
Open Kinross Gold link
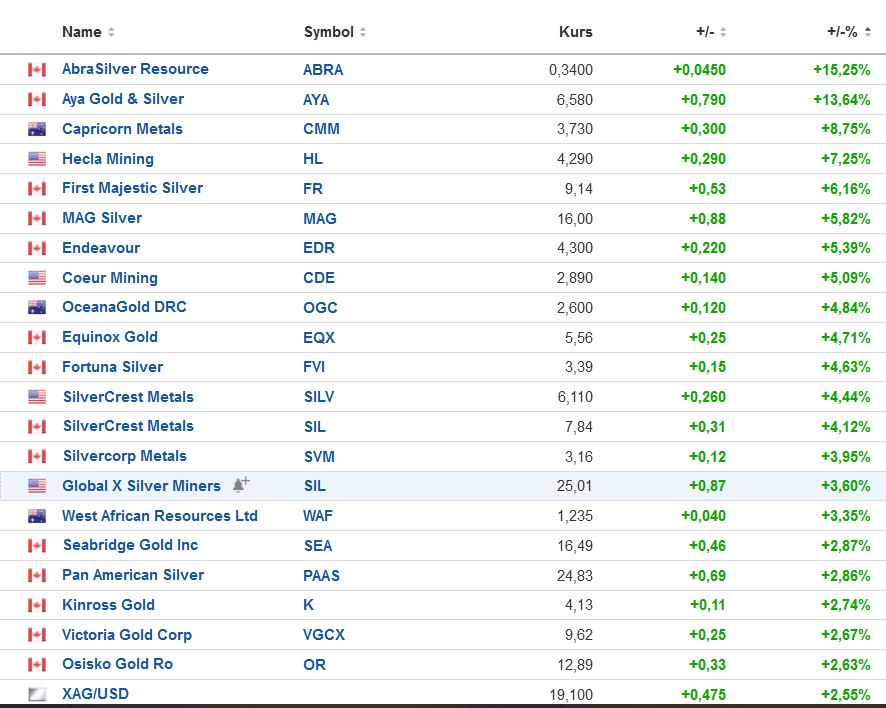pos(108,605)
